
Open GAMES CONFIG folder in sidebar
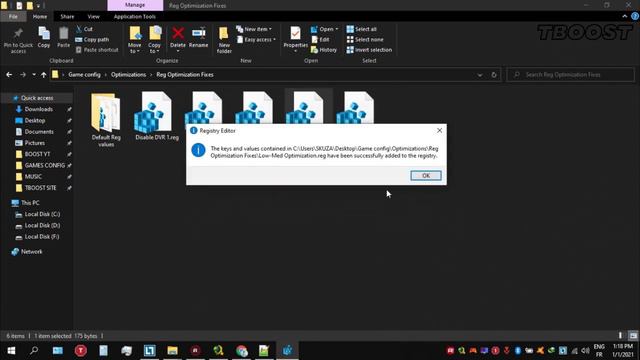pos(44,165)
